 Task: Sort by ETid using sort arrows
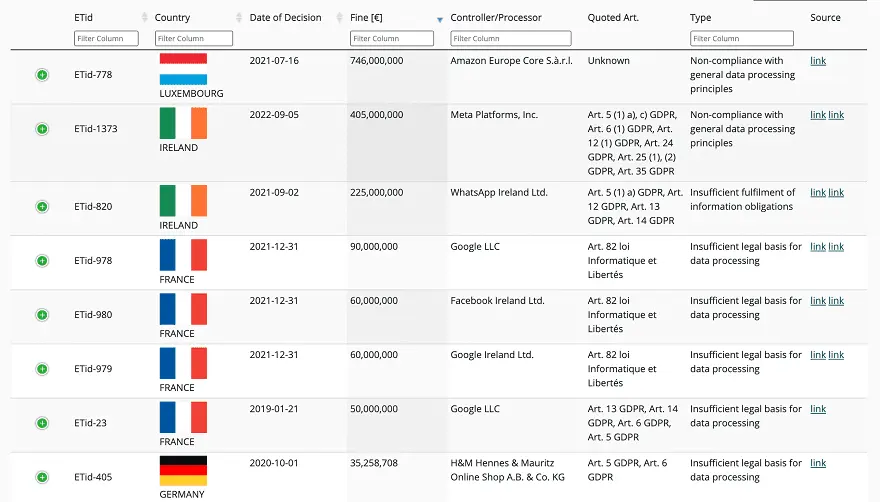tap(144, 17)
